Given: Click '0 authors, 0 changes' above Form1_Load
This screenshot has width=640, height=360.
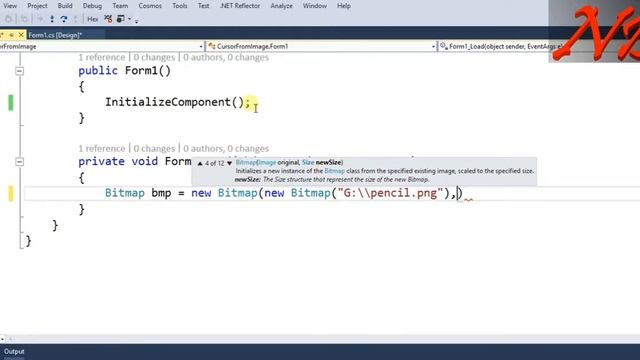Looking at the screenshot, I should tap(226, 148).
